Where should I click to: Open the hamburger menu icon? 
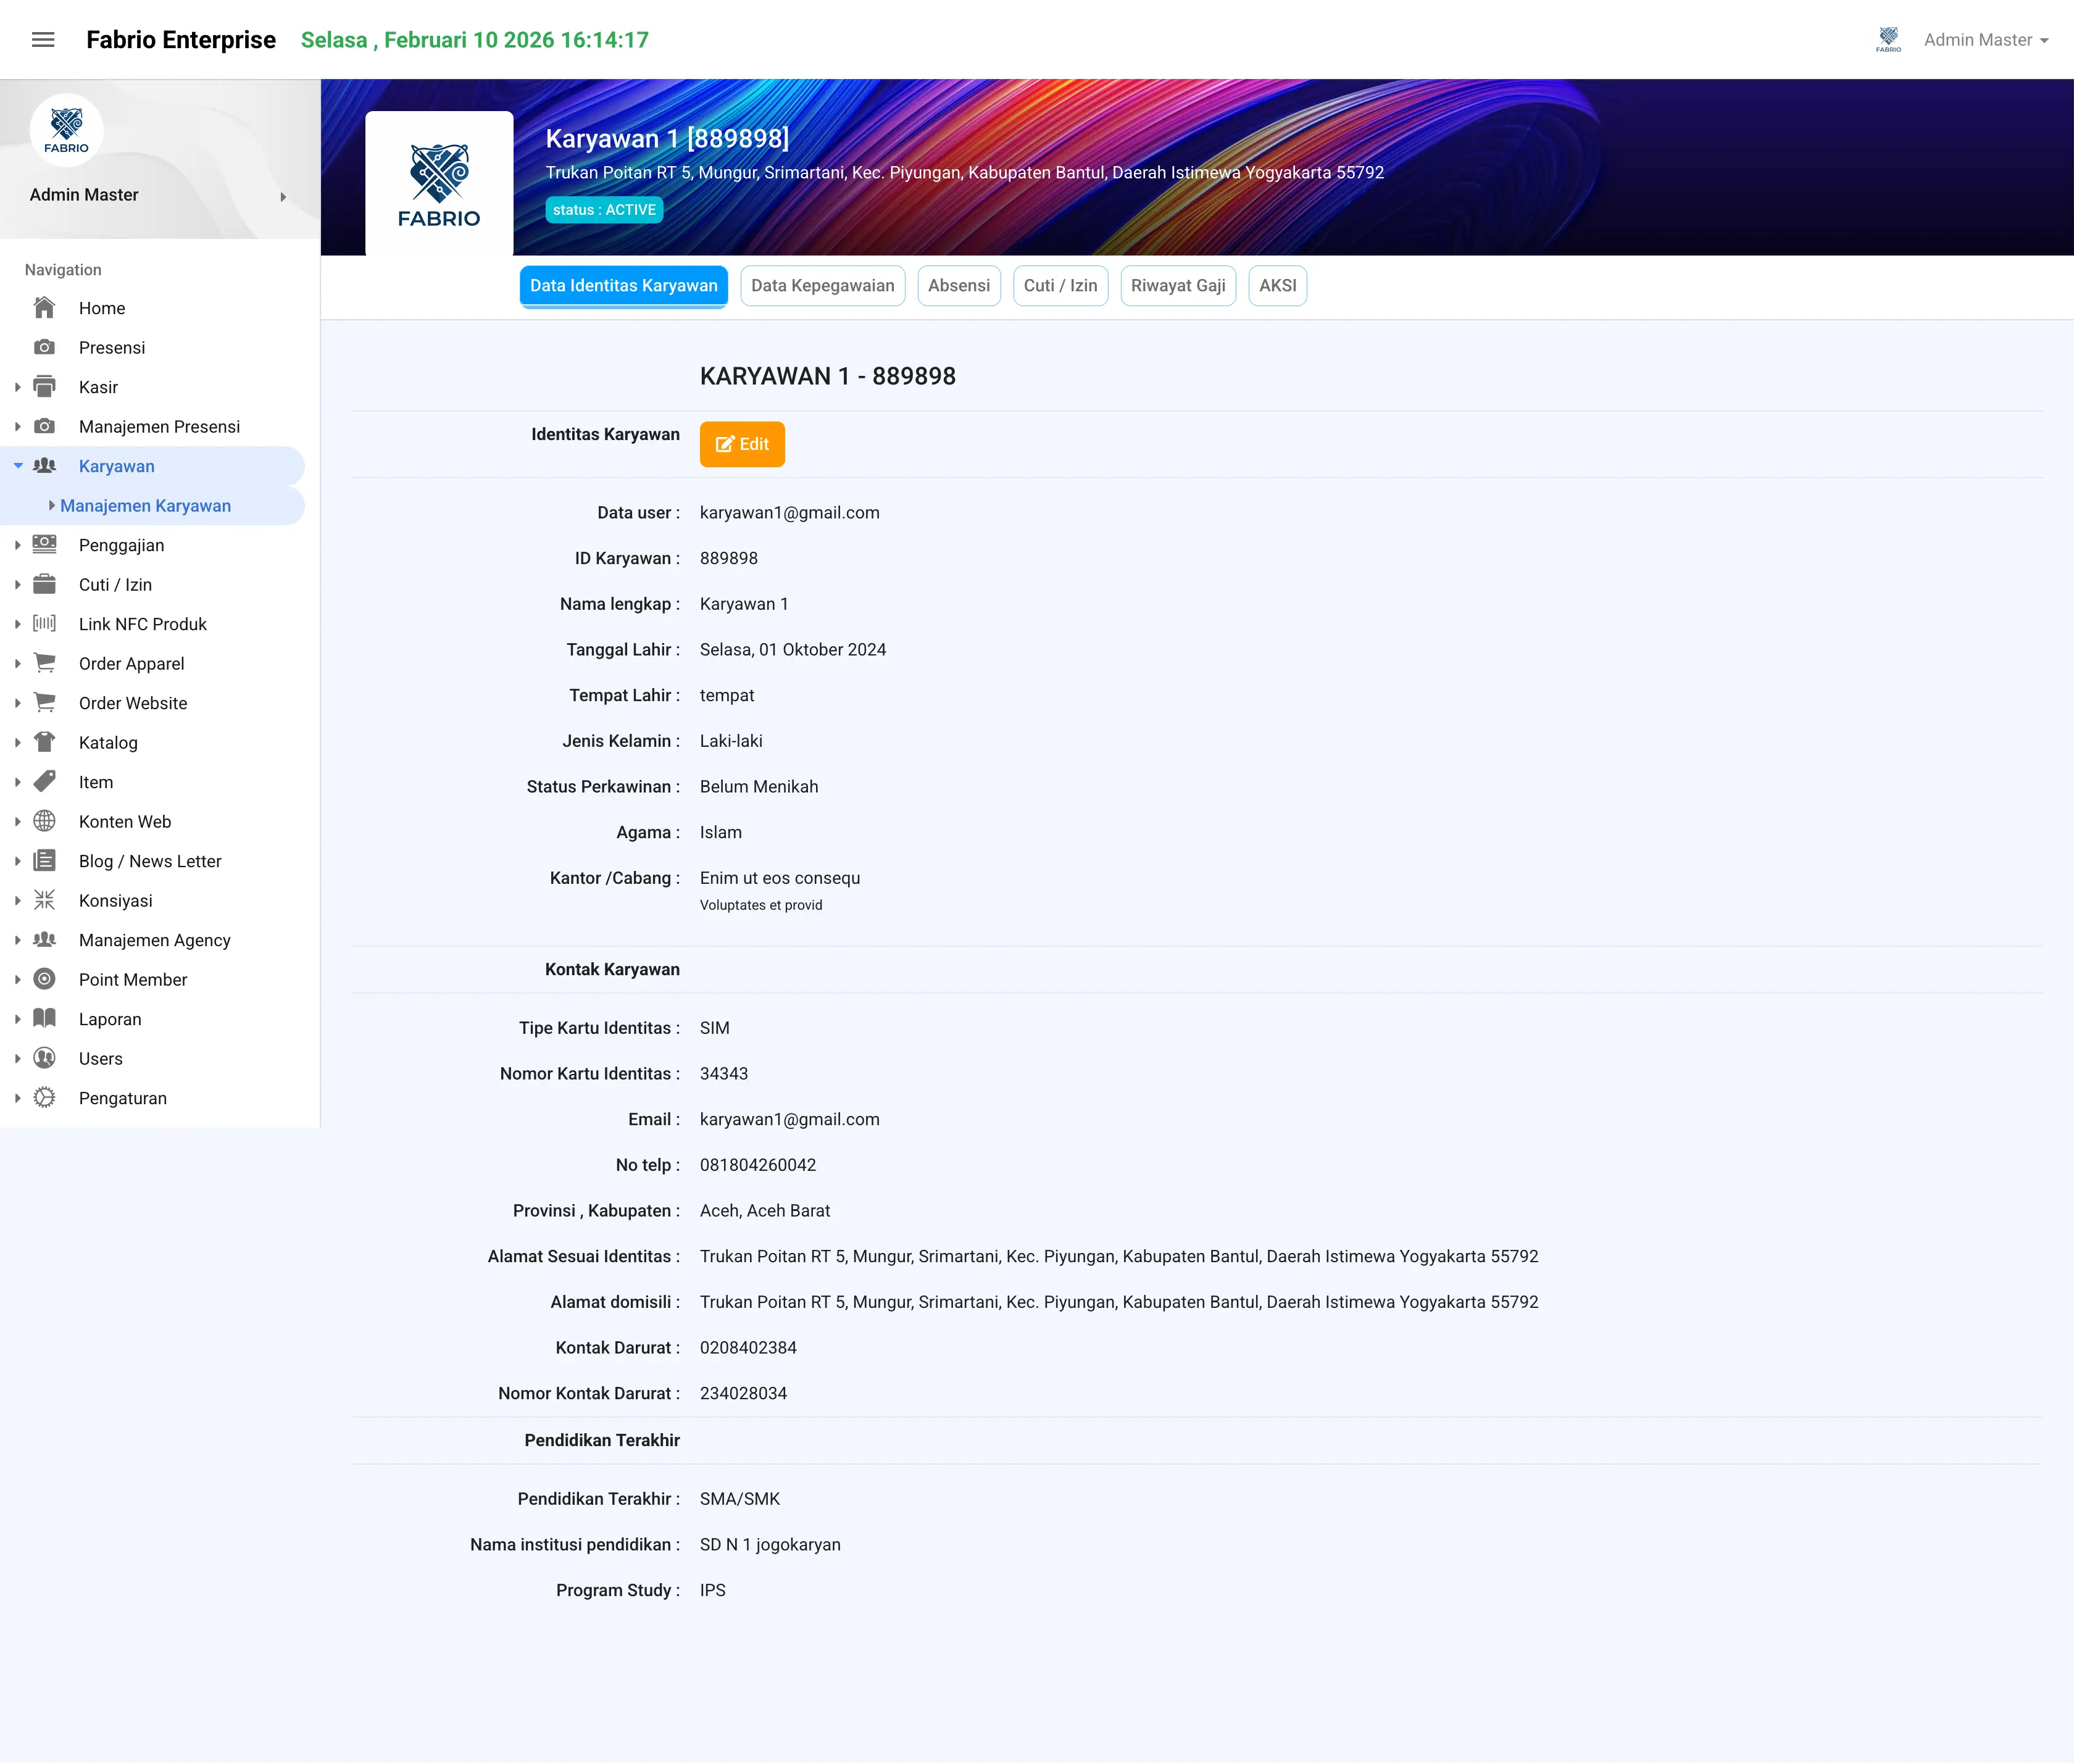click(43, 40)
